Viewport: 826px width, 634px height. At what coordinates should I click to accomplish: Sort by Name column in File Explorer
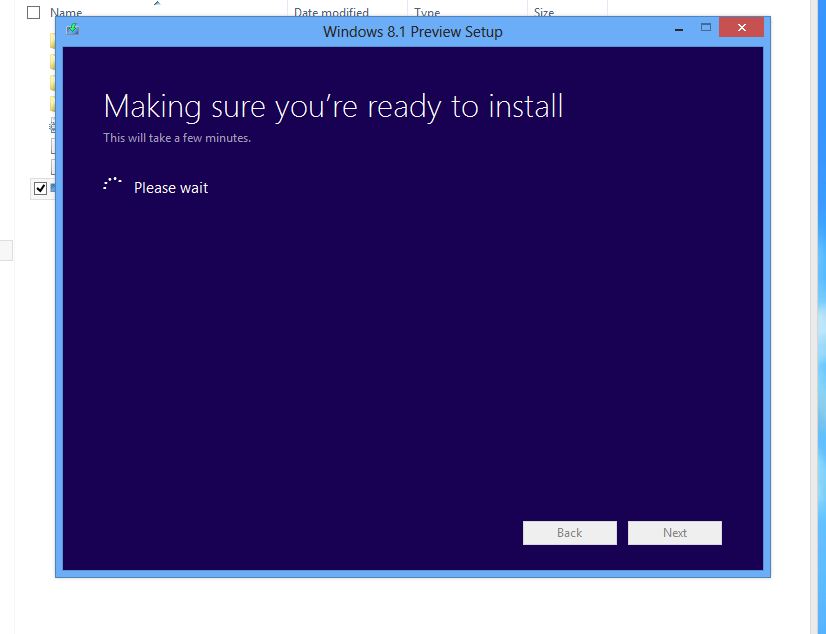(66, 12)
